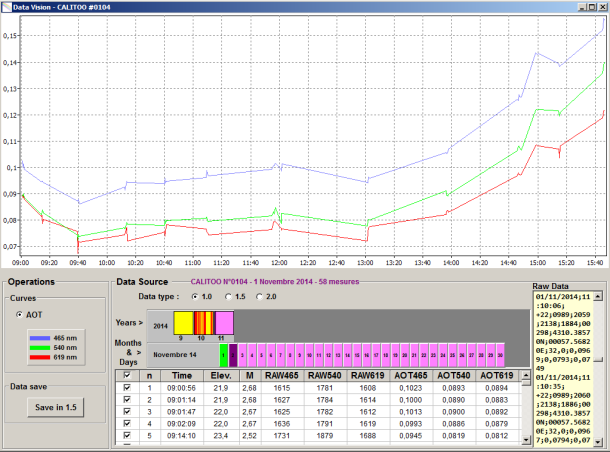Uncheck measurement row 3 checkbox
610x452 pixels.
pyautogui.click(x=125, y=411)
